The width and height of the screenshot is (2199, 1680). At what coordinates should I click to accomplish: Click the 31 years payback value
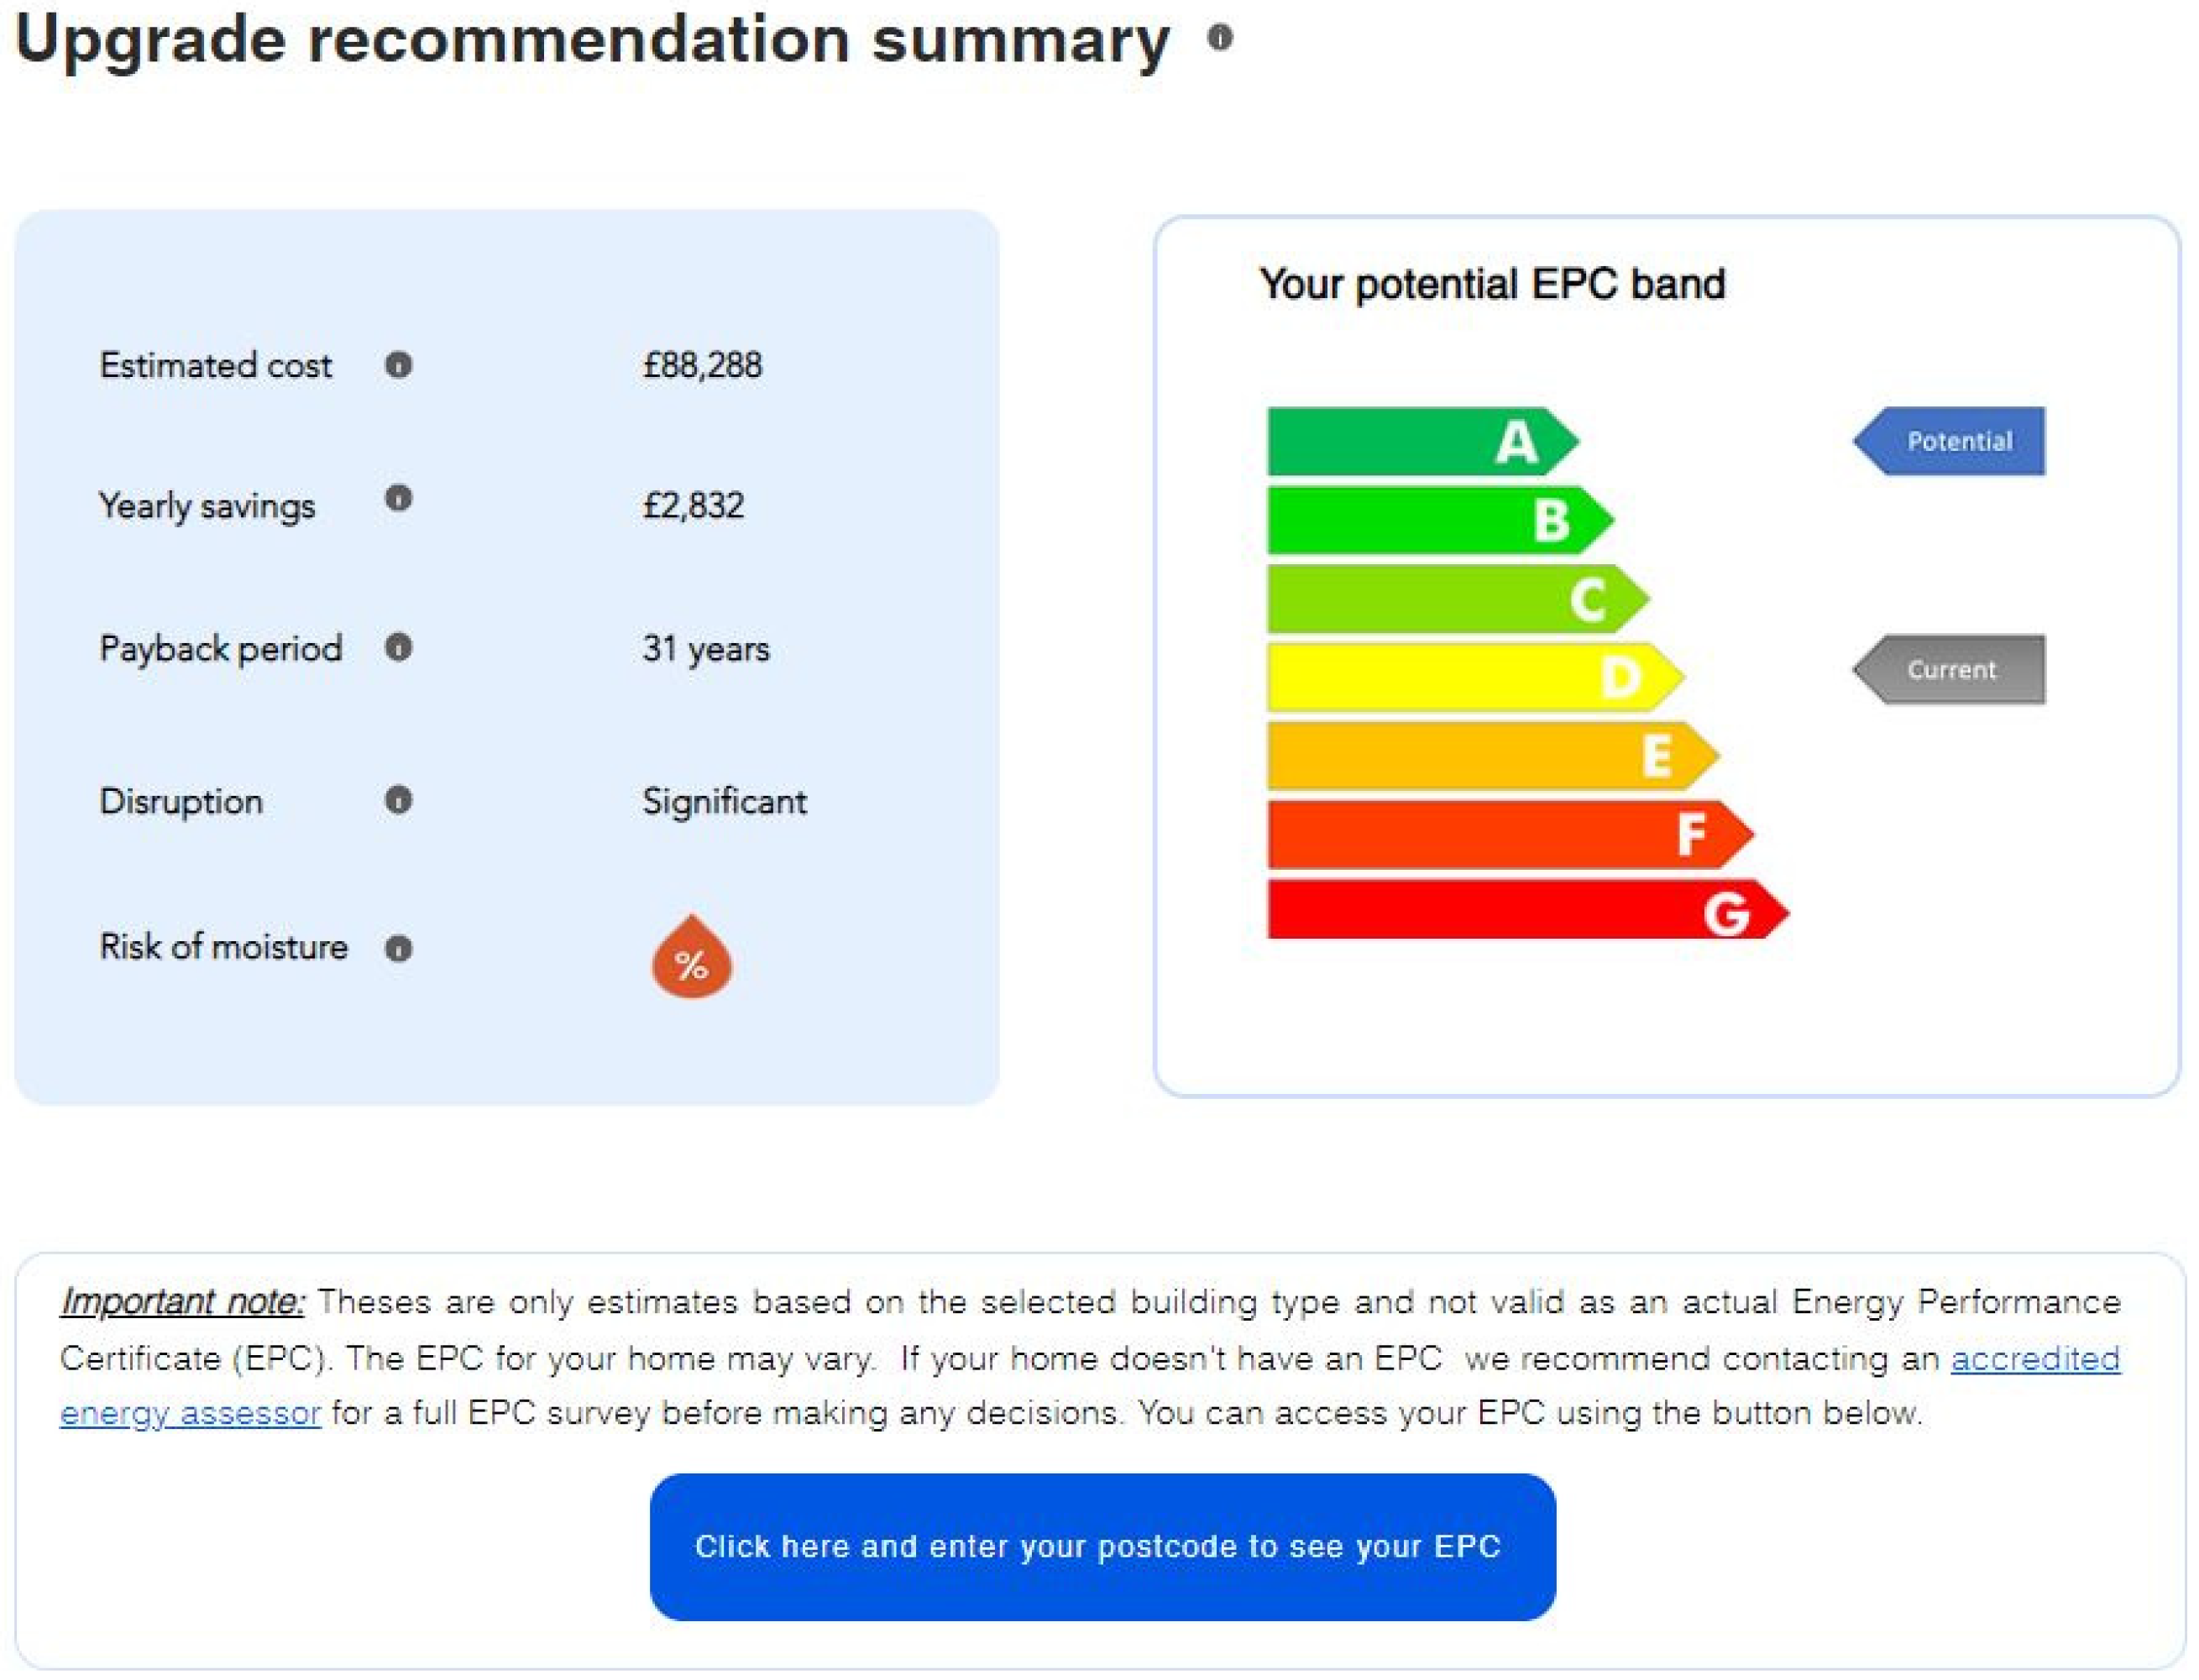pos(706,649)
